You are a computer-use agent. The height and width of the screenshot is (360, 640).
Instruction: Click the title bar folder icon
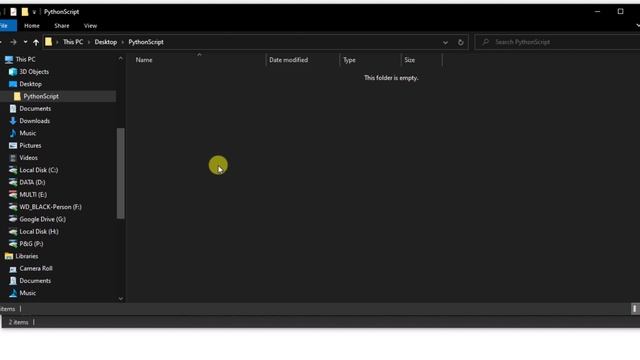[x=24, y=12]
